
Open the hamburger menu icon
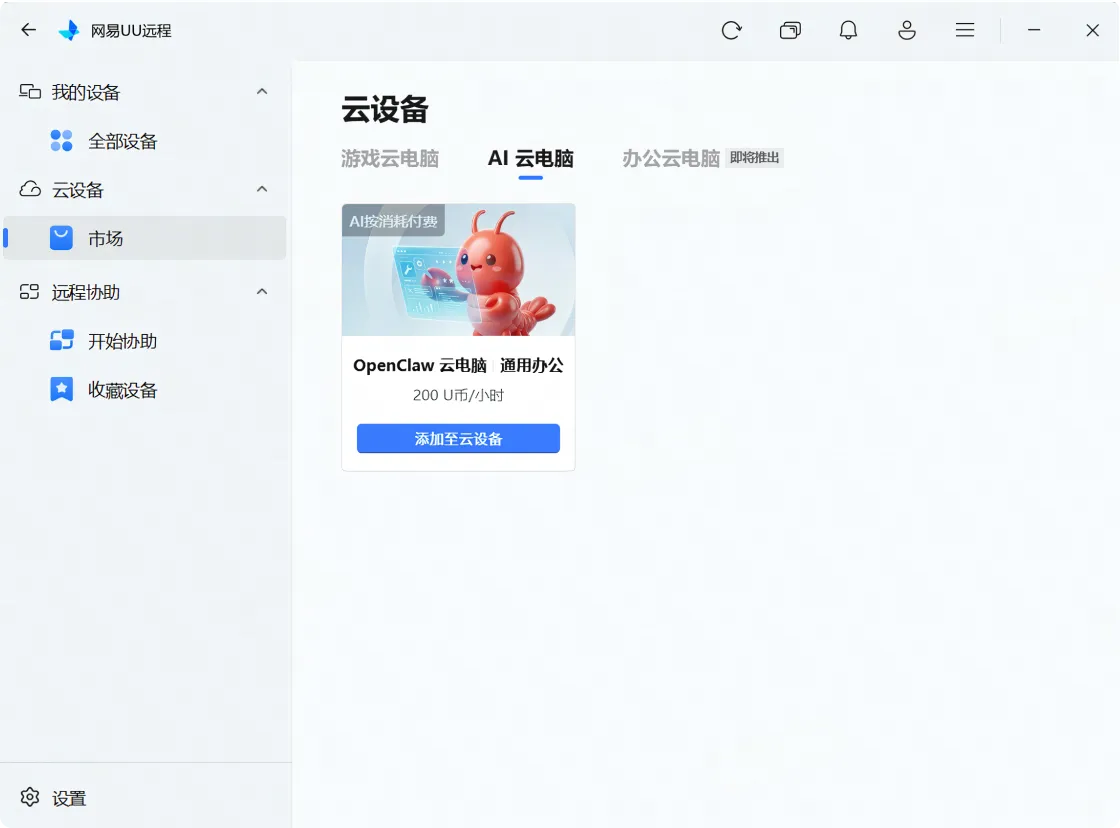(965, 30)
